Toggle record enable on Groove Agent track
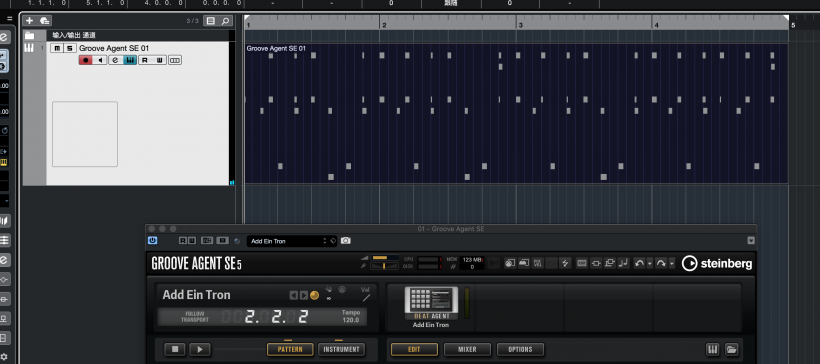 (x=86, y=60)
